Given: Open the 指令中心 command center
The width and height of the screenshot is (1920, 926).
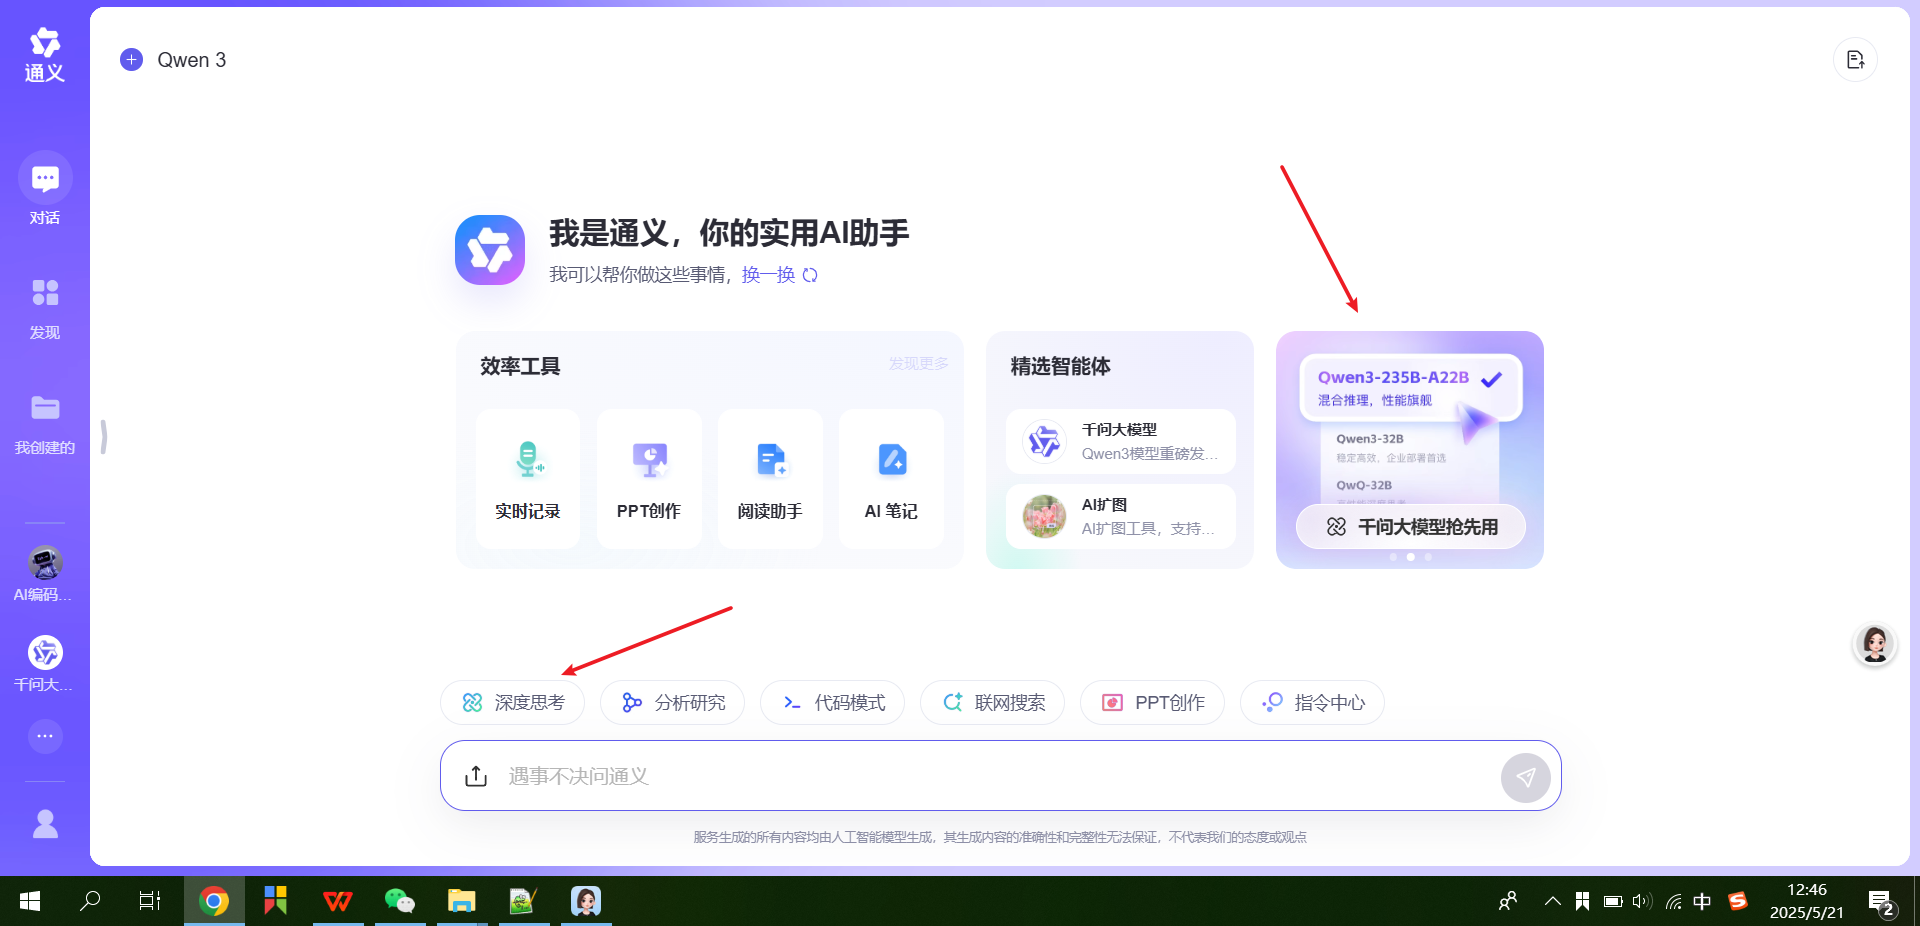Looking at the screenshot, I should tap(1313, 703).
